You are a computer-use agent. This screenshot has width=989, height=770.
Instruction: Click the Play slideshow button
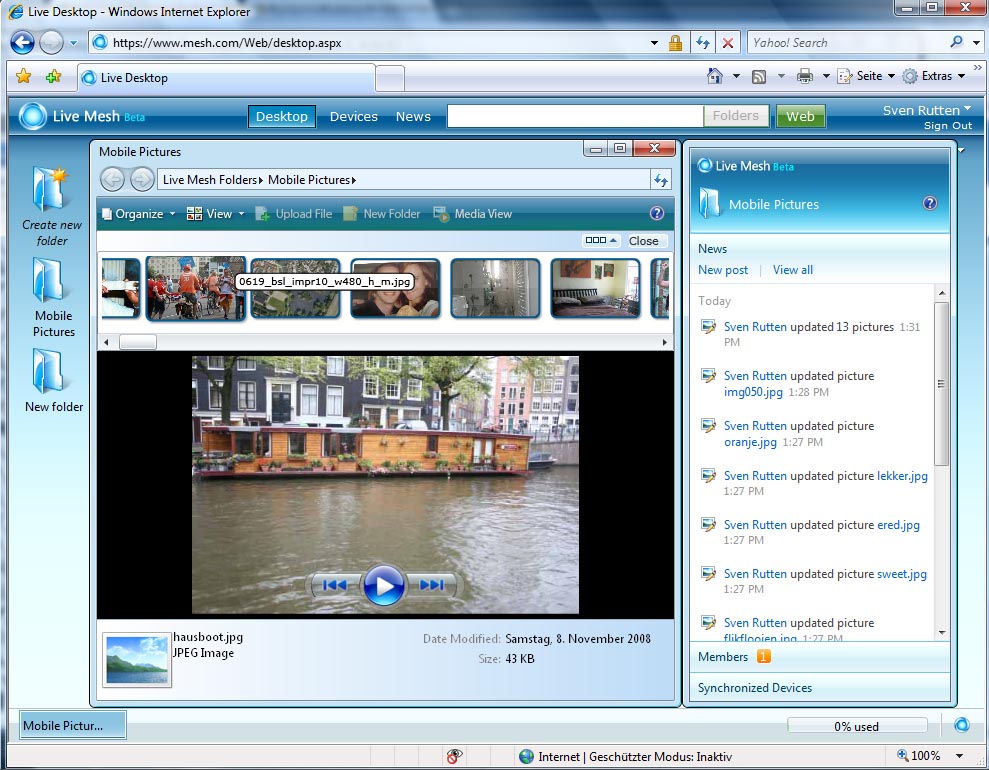(x=382, y=585)
